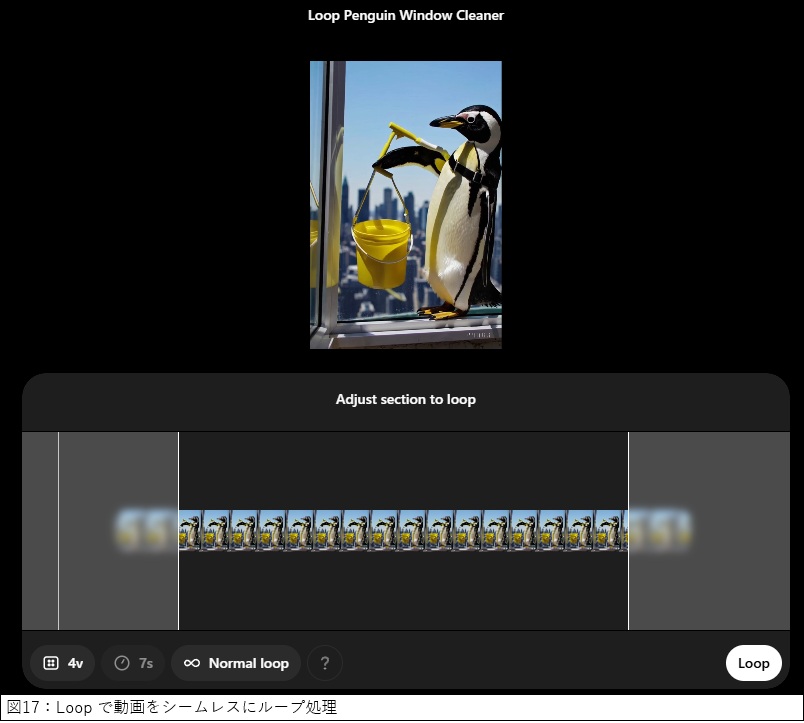Select the right trim handle of the loop section
804x723 pixels.
tap(628, 530)
